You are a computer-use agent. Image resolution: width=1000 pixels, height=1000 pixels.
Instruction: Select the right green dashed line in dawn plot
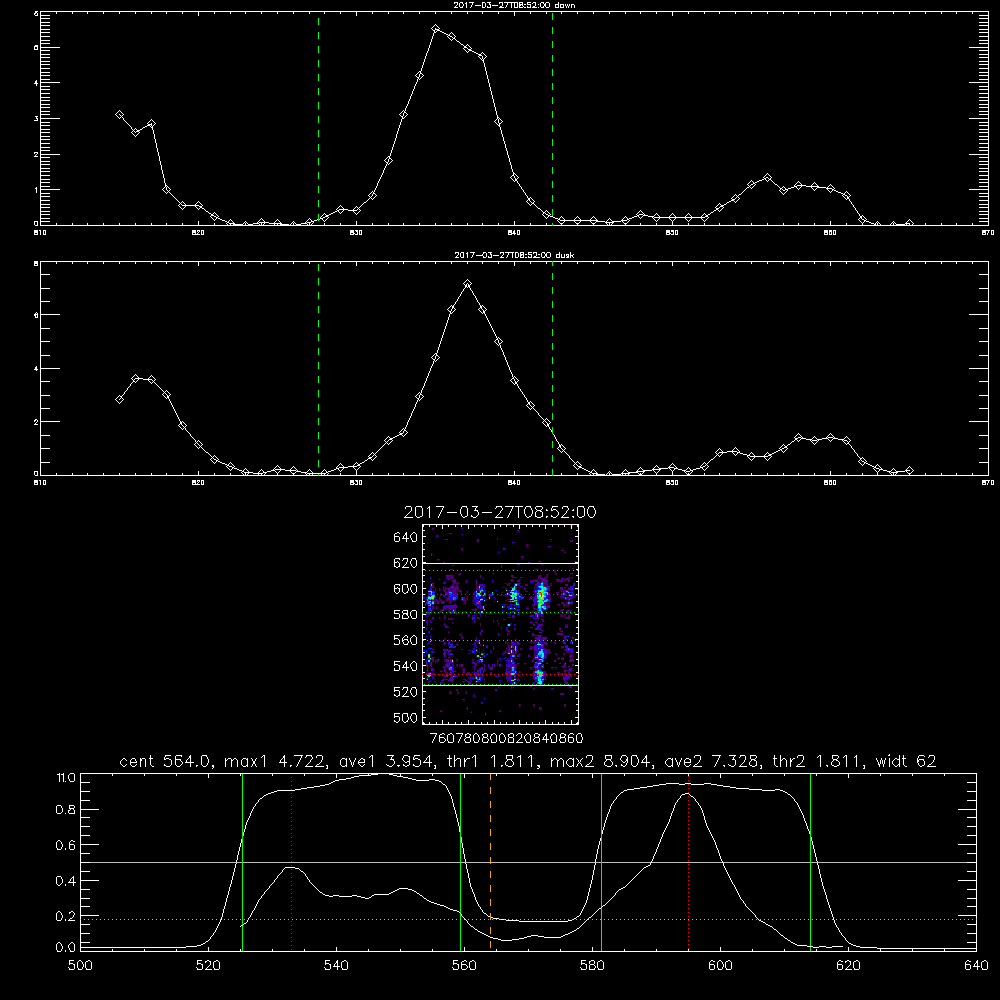pyautogui.click(x=552, y=118)
